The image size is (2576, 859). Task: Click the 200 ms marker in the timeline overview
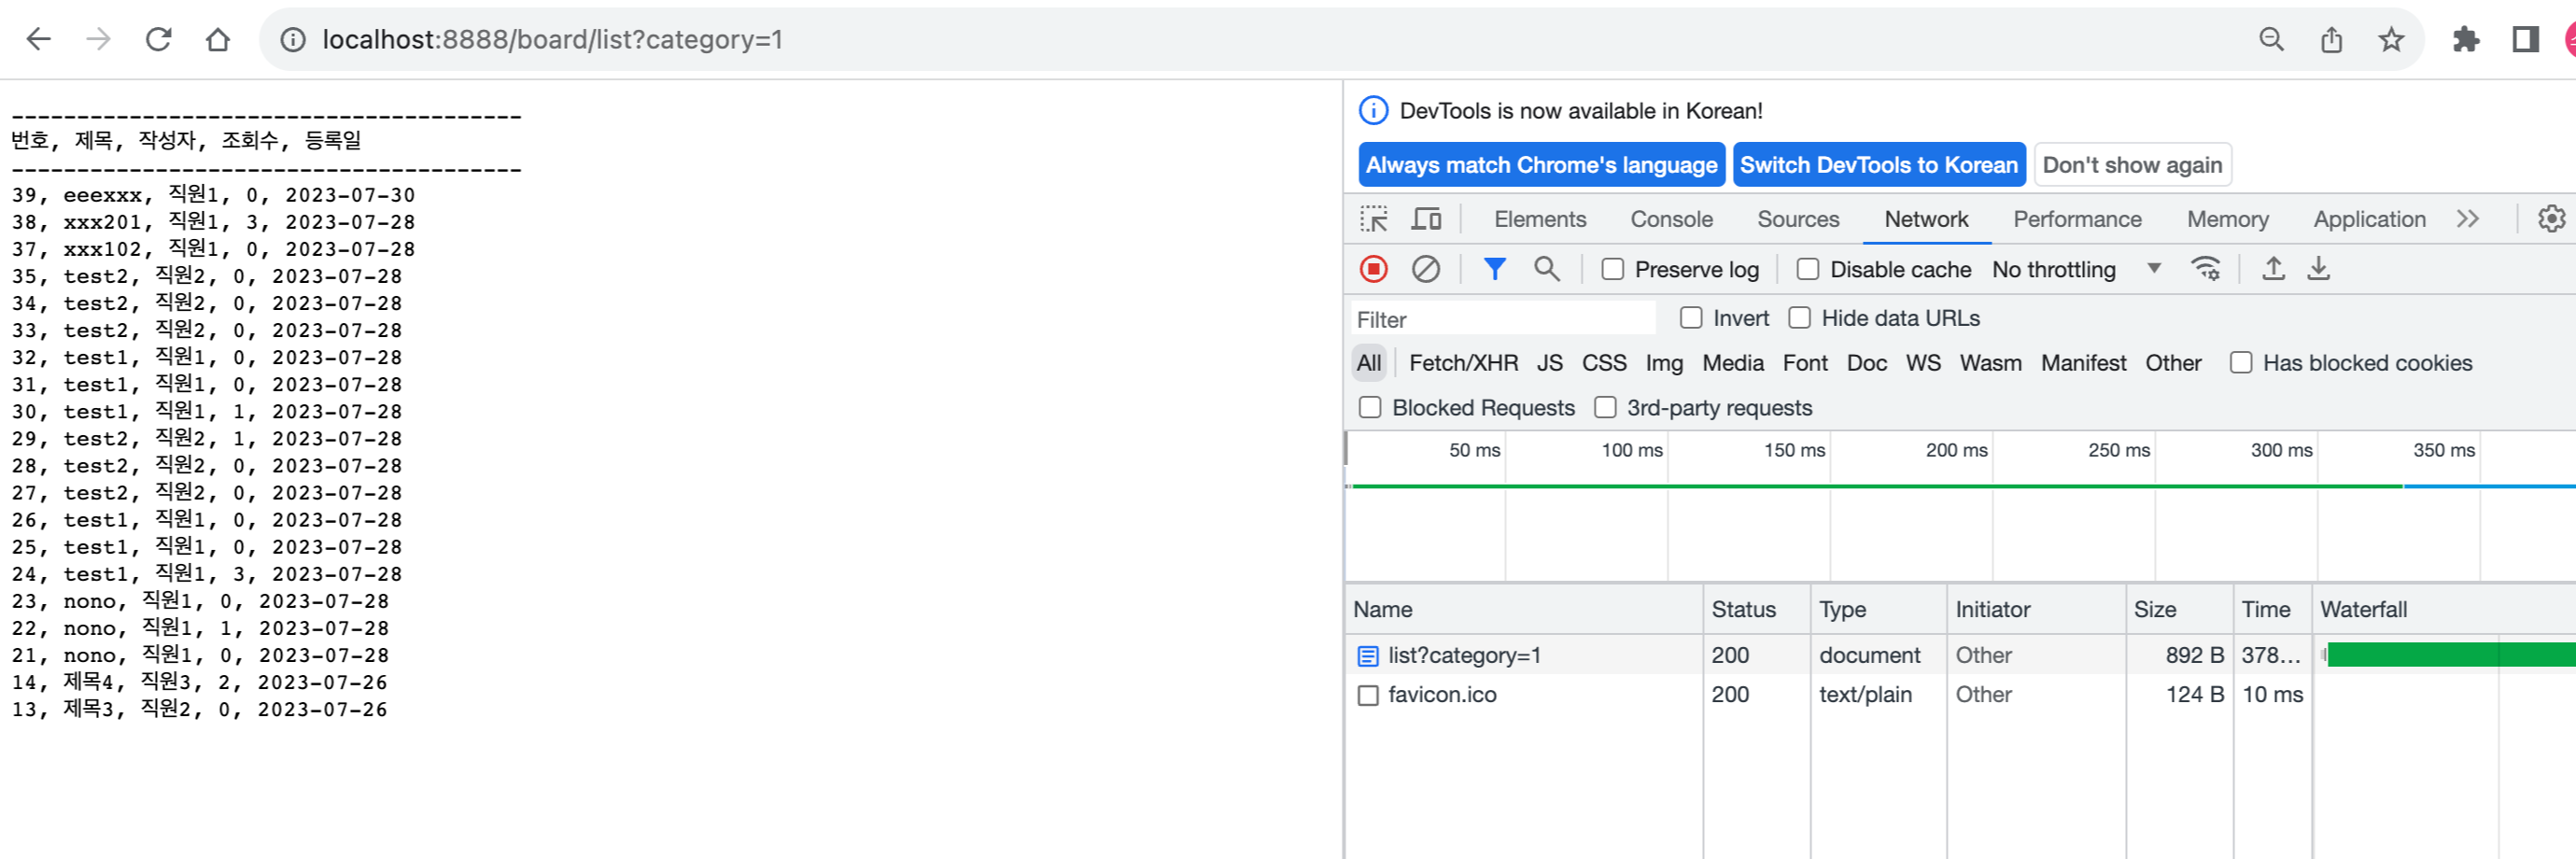pos(1956,451)
